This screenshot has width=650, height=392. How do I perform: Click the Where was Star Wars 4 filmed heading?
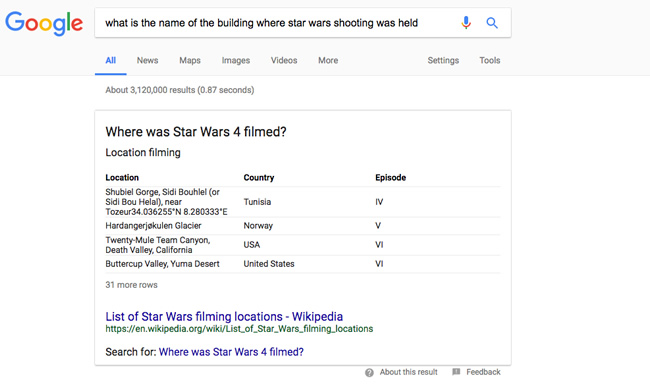tap(196, 132)
